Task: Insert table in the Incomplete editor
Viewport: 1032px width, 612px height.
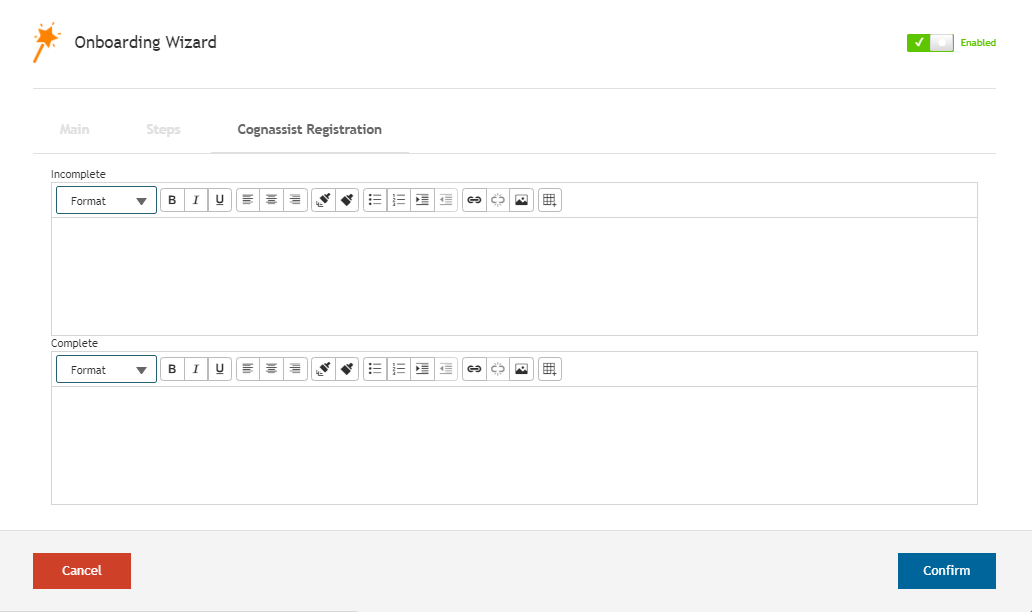Action: point(549,200)
